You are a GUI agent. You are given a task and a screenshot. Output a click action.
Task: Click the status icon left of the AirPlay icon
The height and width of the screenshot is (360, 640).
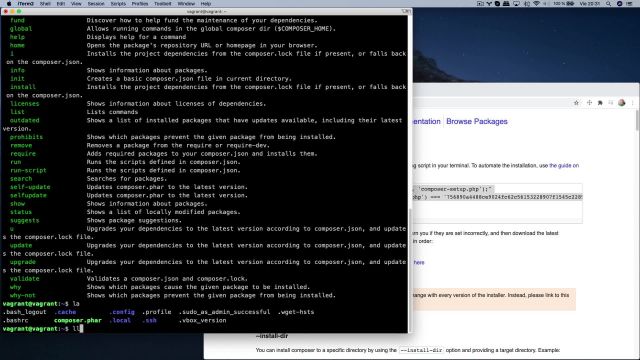click(x=506, y=4)
